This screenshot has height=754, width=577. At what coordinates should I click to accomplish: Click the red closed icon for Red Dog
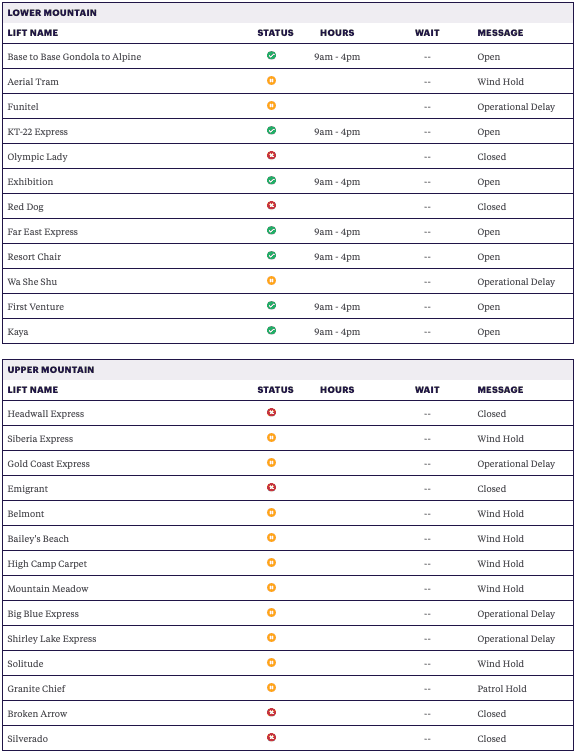[x=271, y=206]
